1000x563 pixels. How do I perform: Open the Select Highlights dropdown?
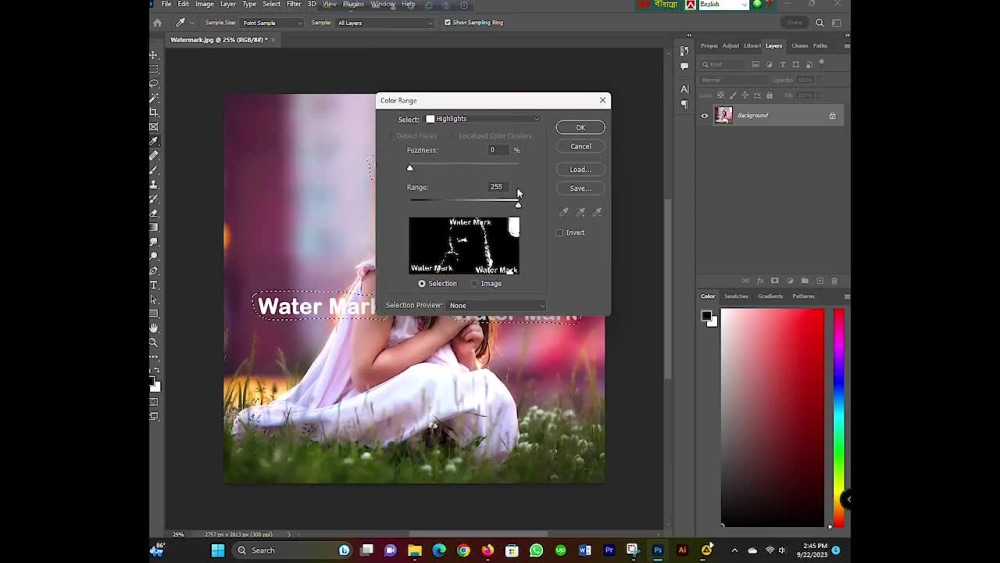coord(483,119)
